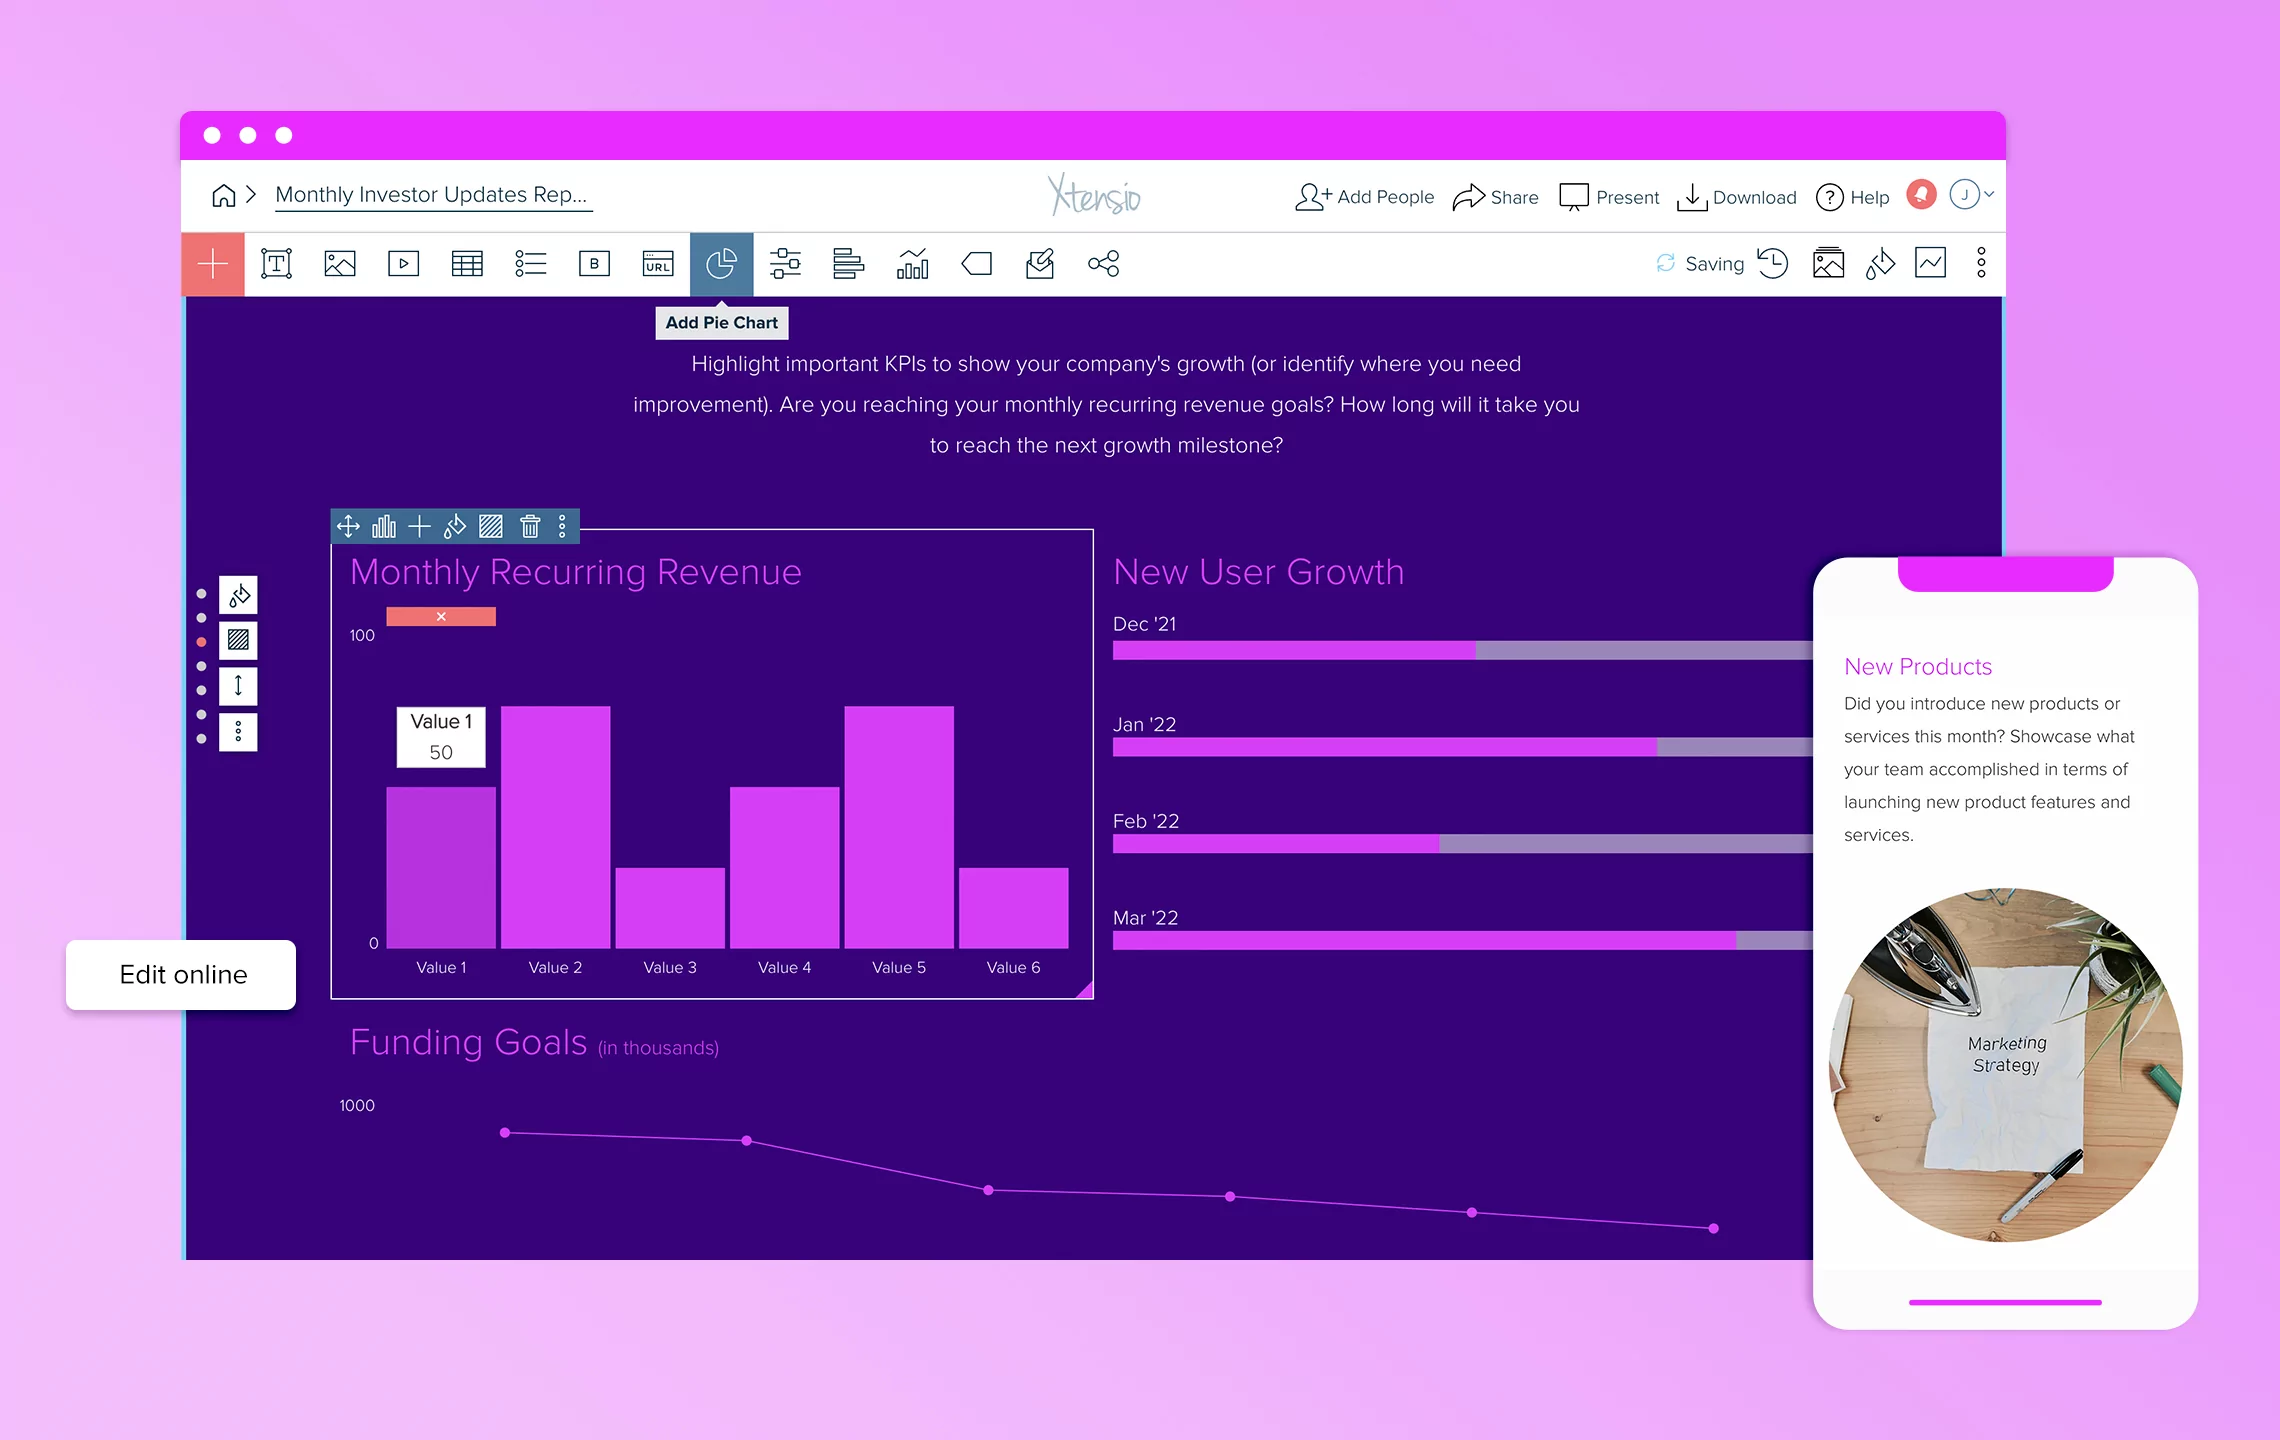
Task: Click the Add Pie Chart toolbar icon
Action: coord(721,264)
